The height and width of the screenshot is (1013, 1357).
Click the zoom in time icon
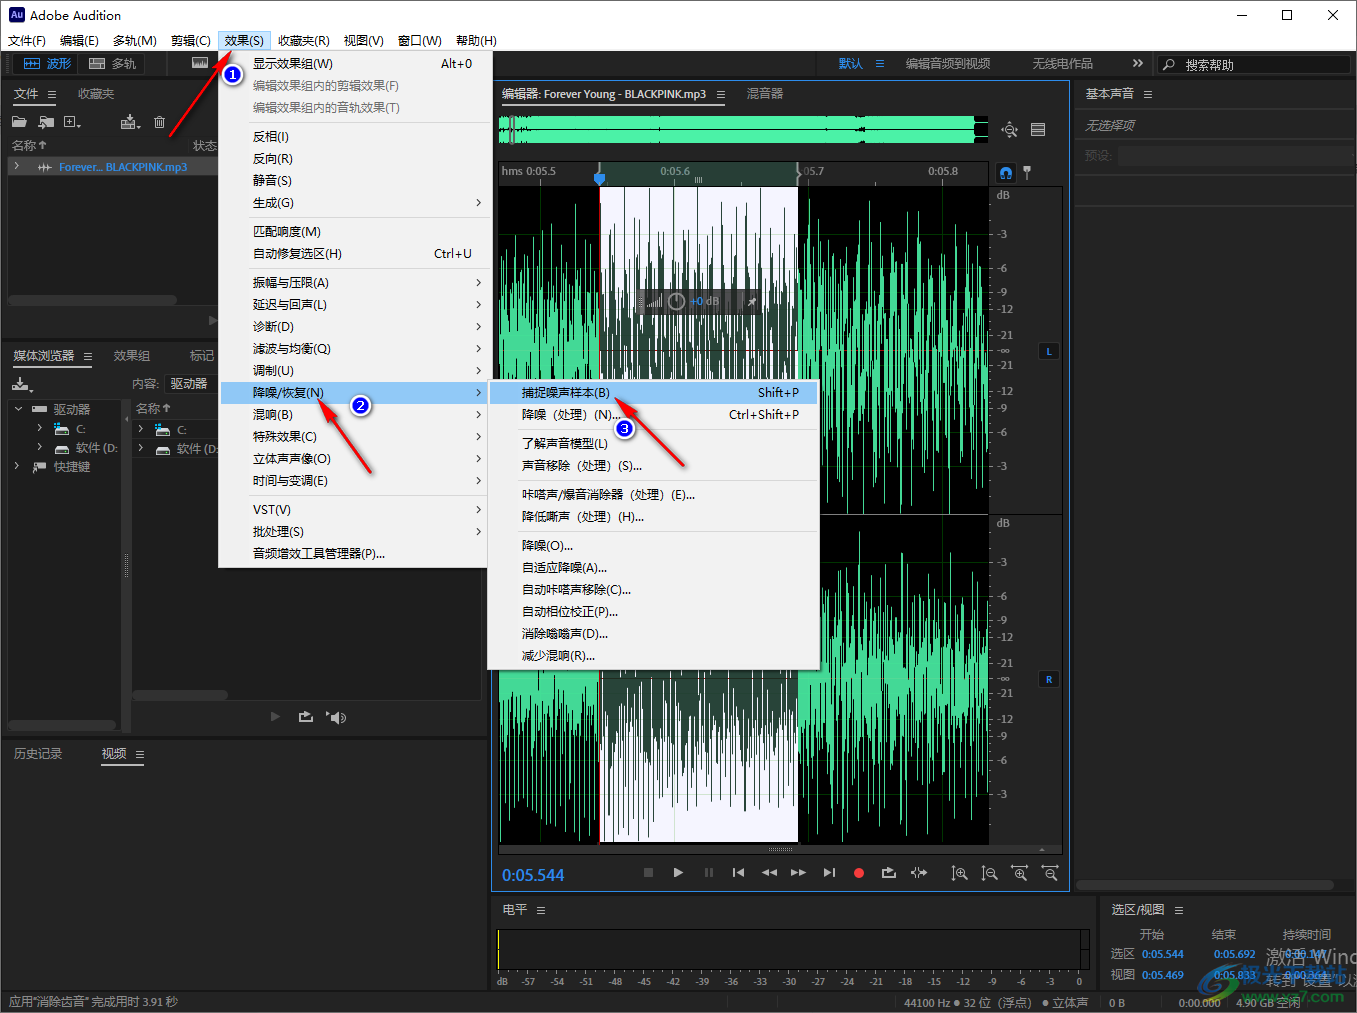pyautogui.click(x=1020, y=873)
